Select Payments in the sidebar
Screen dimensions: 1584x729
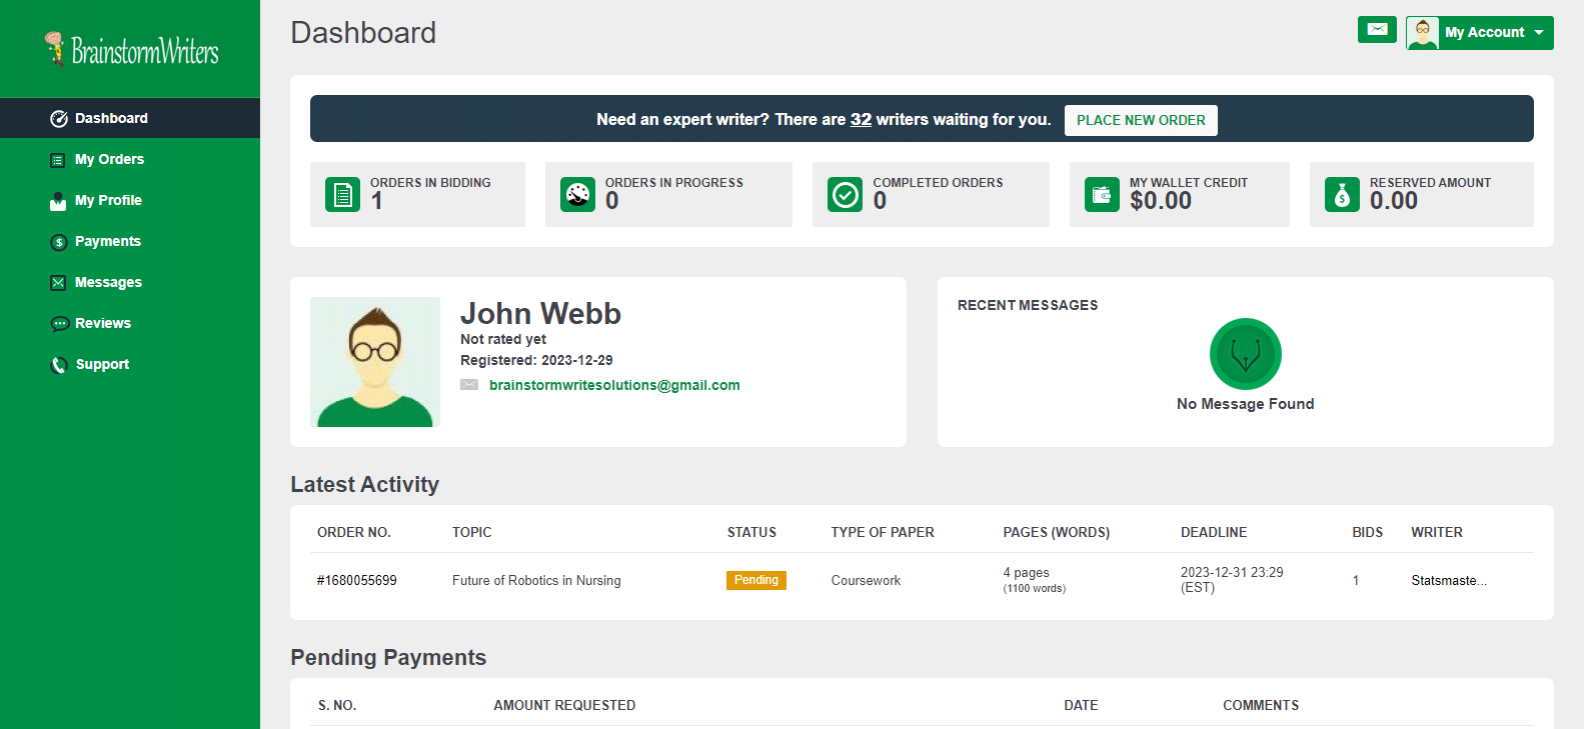pyautogui.click(x=107, y=241)
